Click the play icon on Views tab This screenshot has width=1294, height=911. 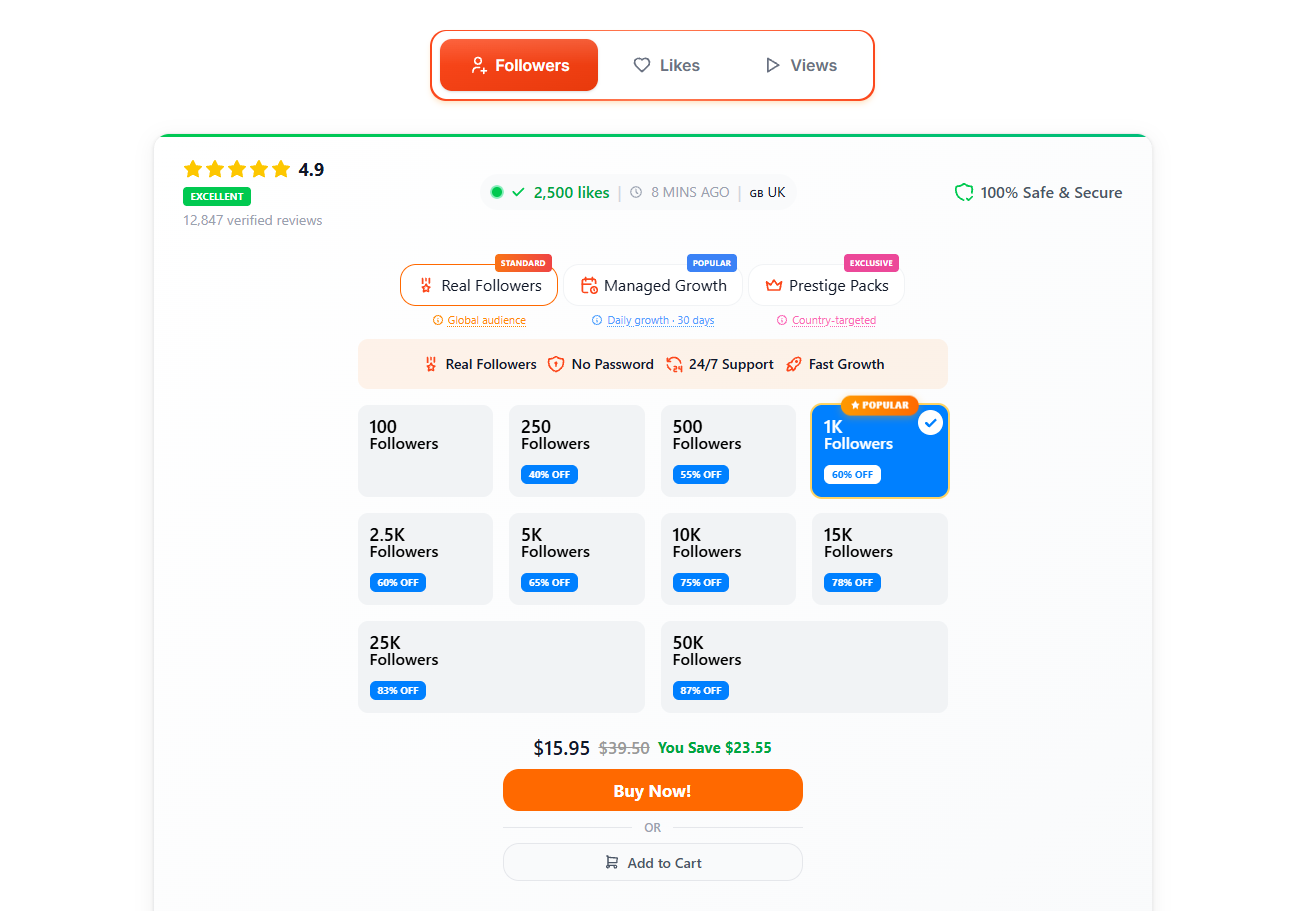click(x=772, y=65)
